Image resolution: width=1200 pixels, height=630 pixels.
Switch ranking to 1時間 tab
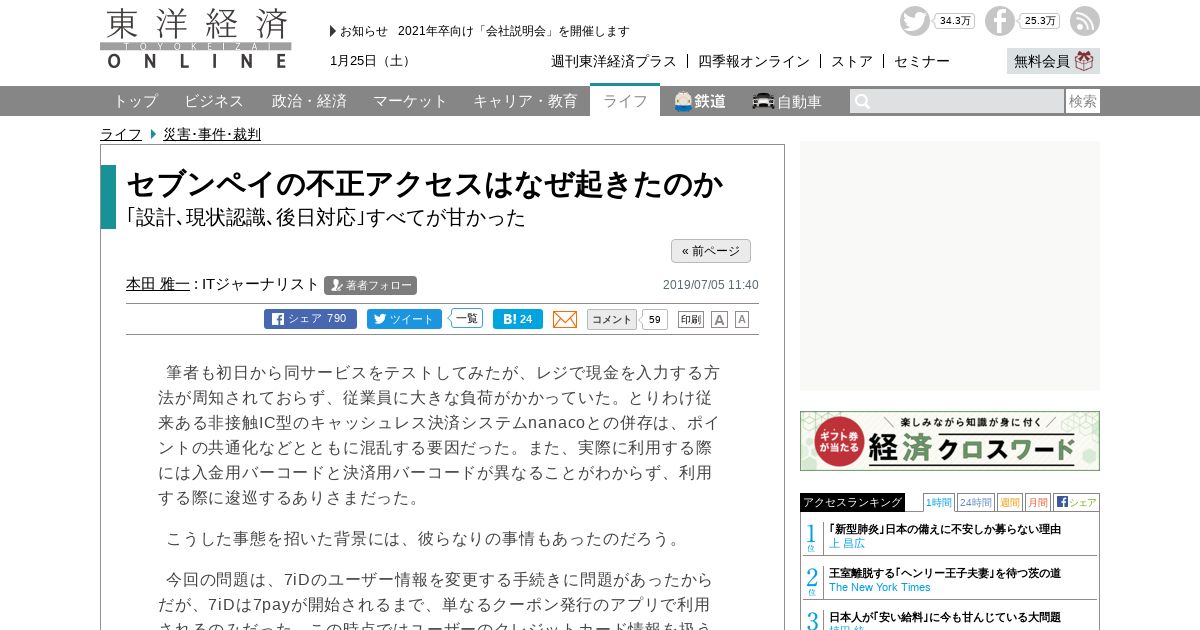pos(939,502)
